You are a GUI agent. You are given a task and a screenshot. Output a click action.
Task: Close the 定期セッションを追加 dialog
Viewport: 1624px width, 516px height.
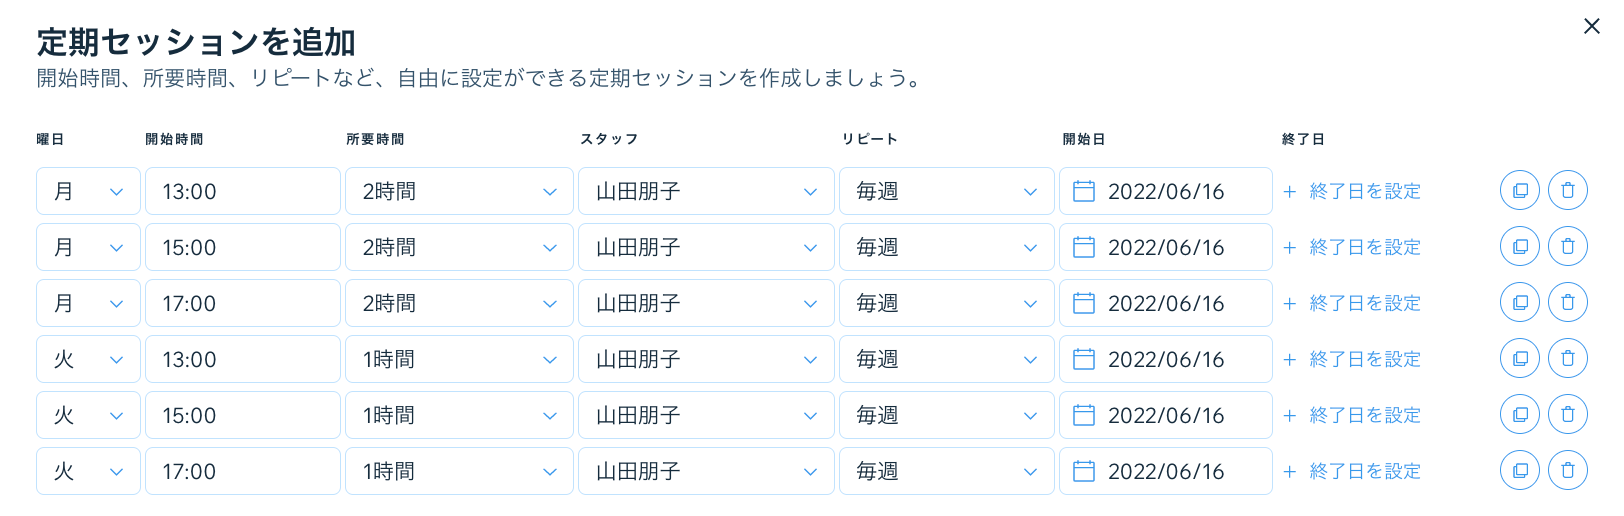(1592, 26)
